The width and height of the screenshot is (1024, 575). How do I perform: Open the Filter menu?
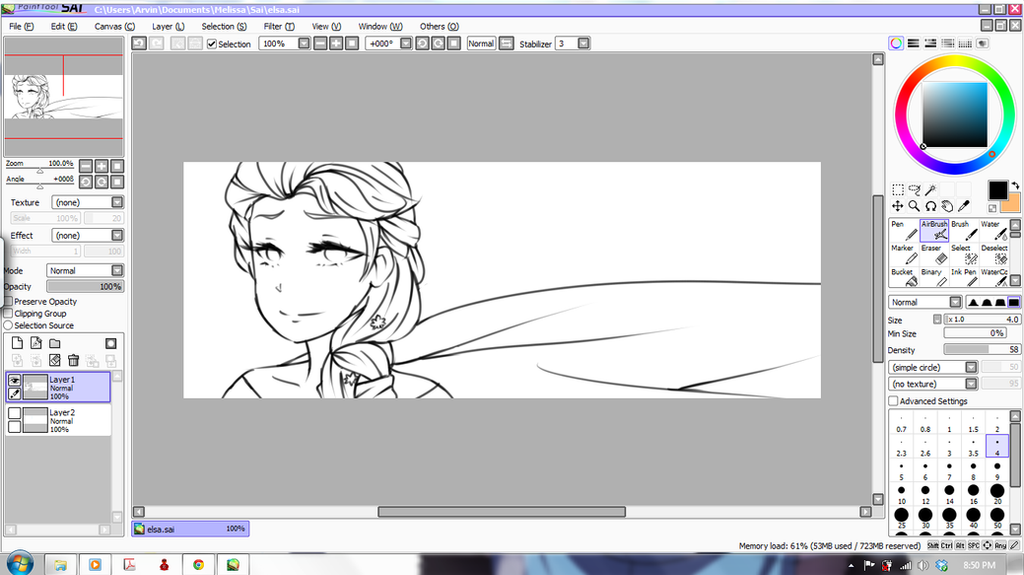click(279, 26)
